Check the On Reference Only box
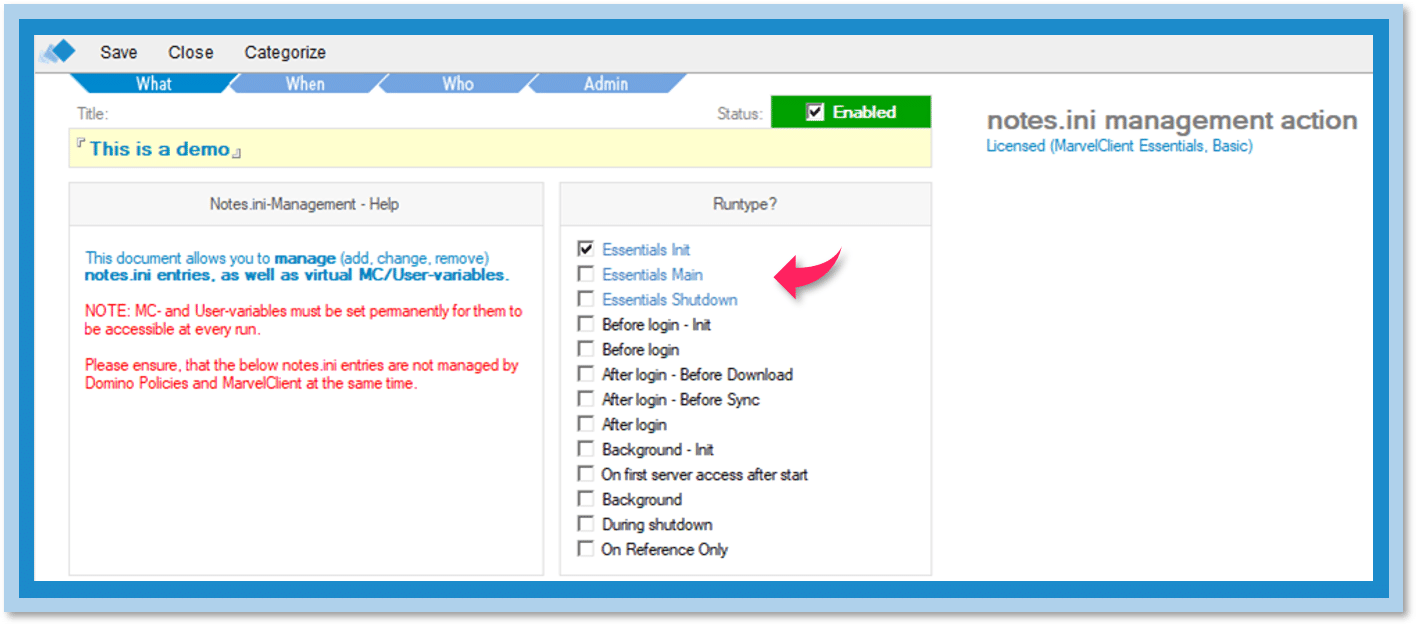Screen dimensions: 1416x625 click(x=586, y=549)
